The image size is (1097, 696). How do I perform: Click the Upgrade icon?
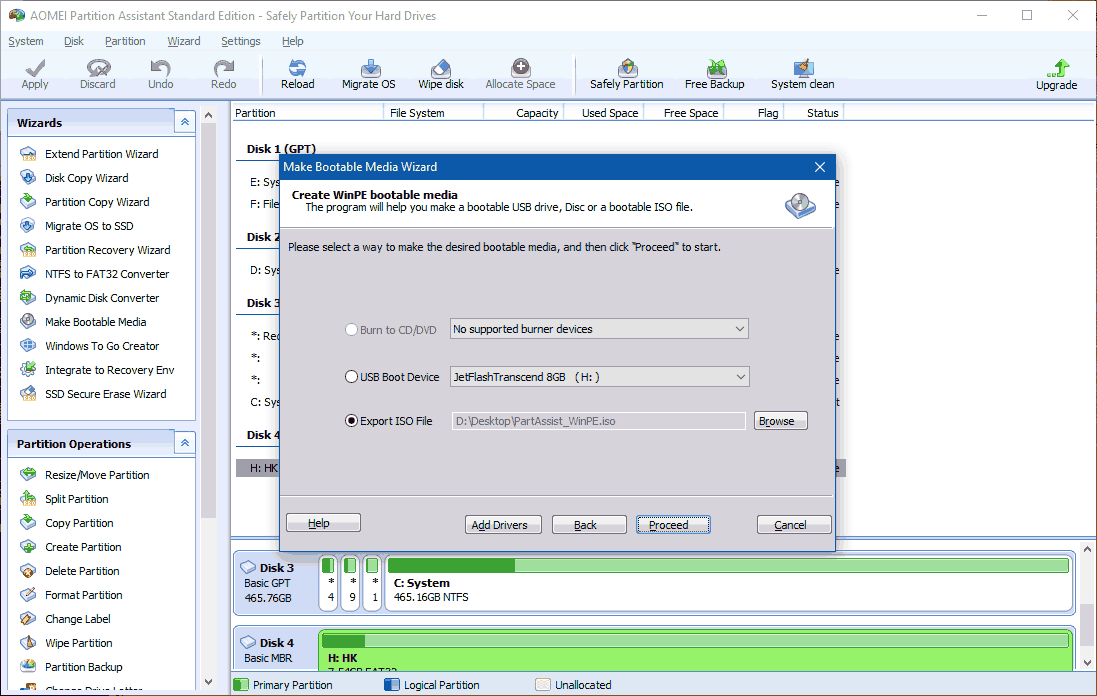pos(1056,71)
